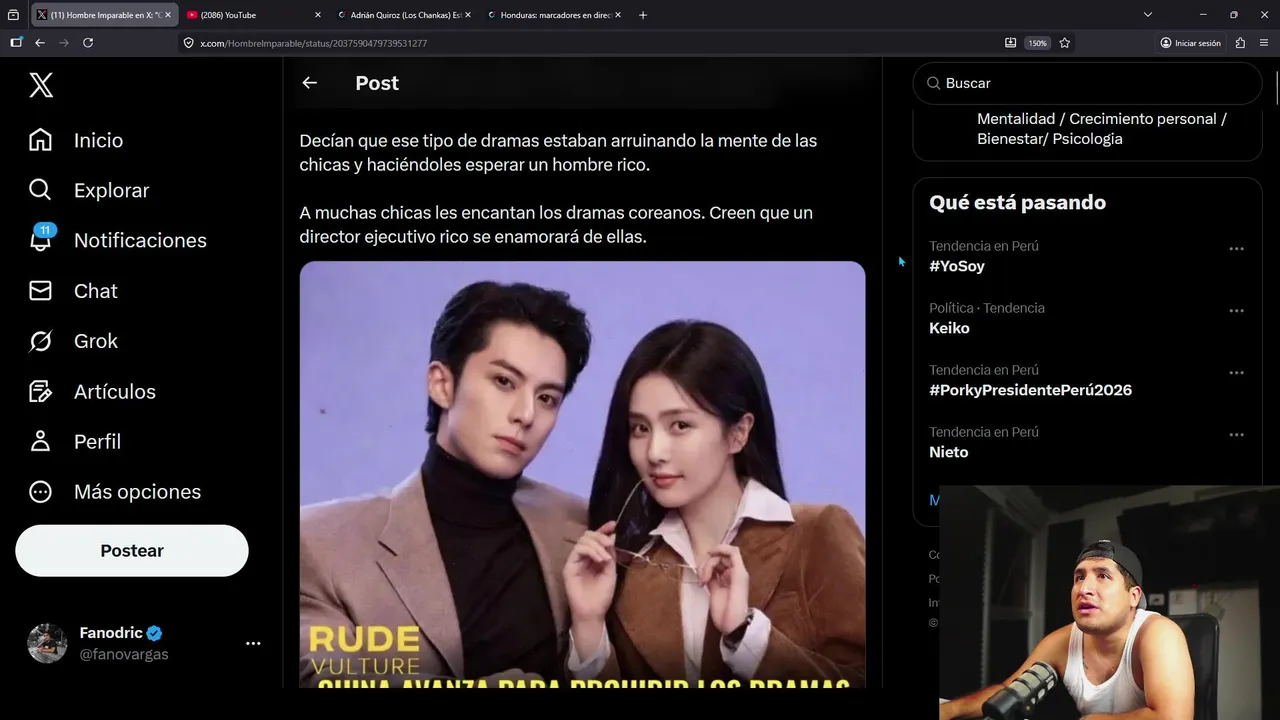Grab the page vertical scrollbar
The width and height of the screenshot is (1280, 720).
point(1277,90)
